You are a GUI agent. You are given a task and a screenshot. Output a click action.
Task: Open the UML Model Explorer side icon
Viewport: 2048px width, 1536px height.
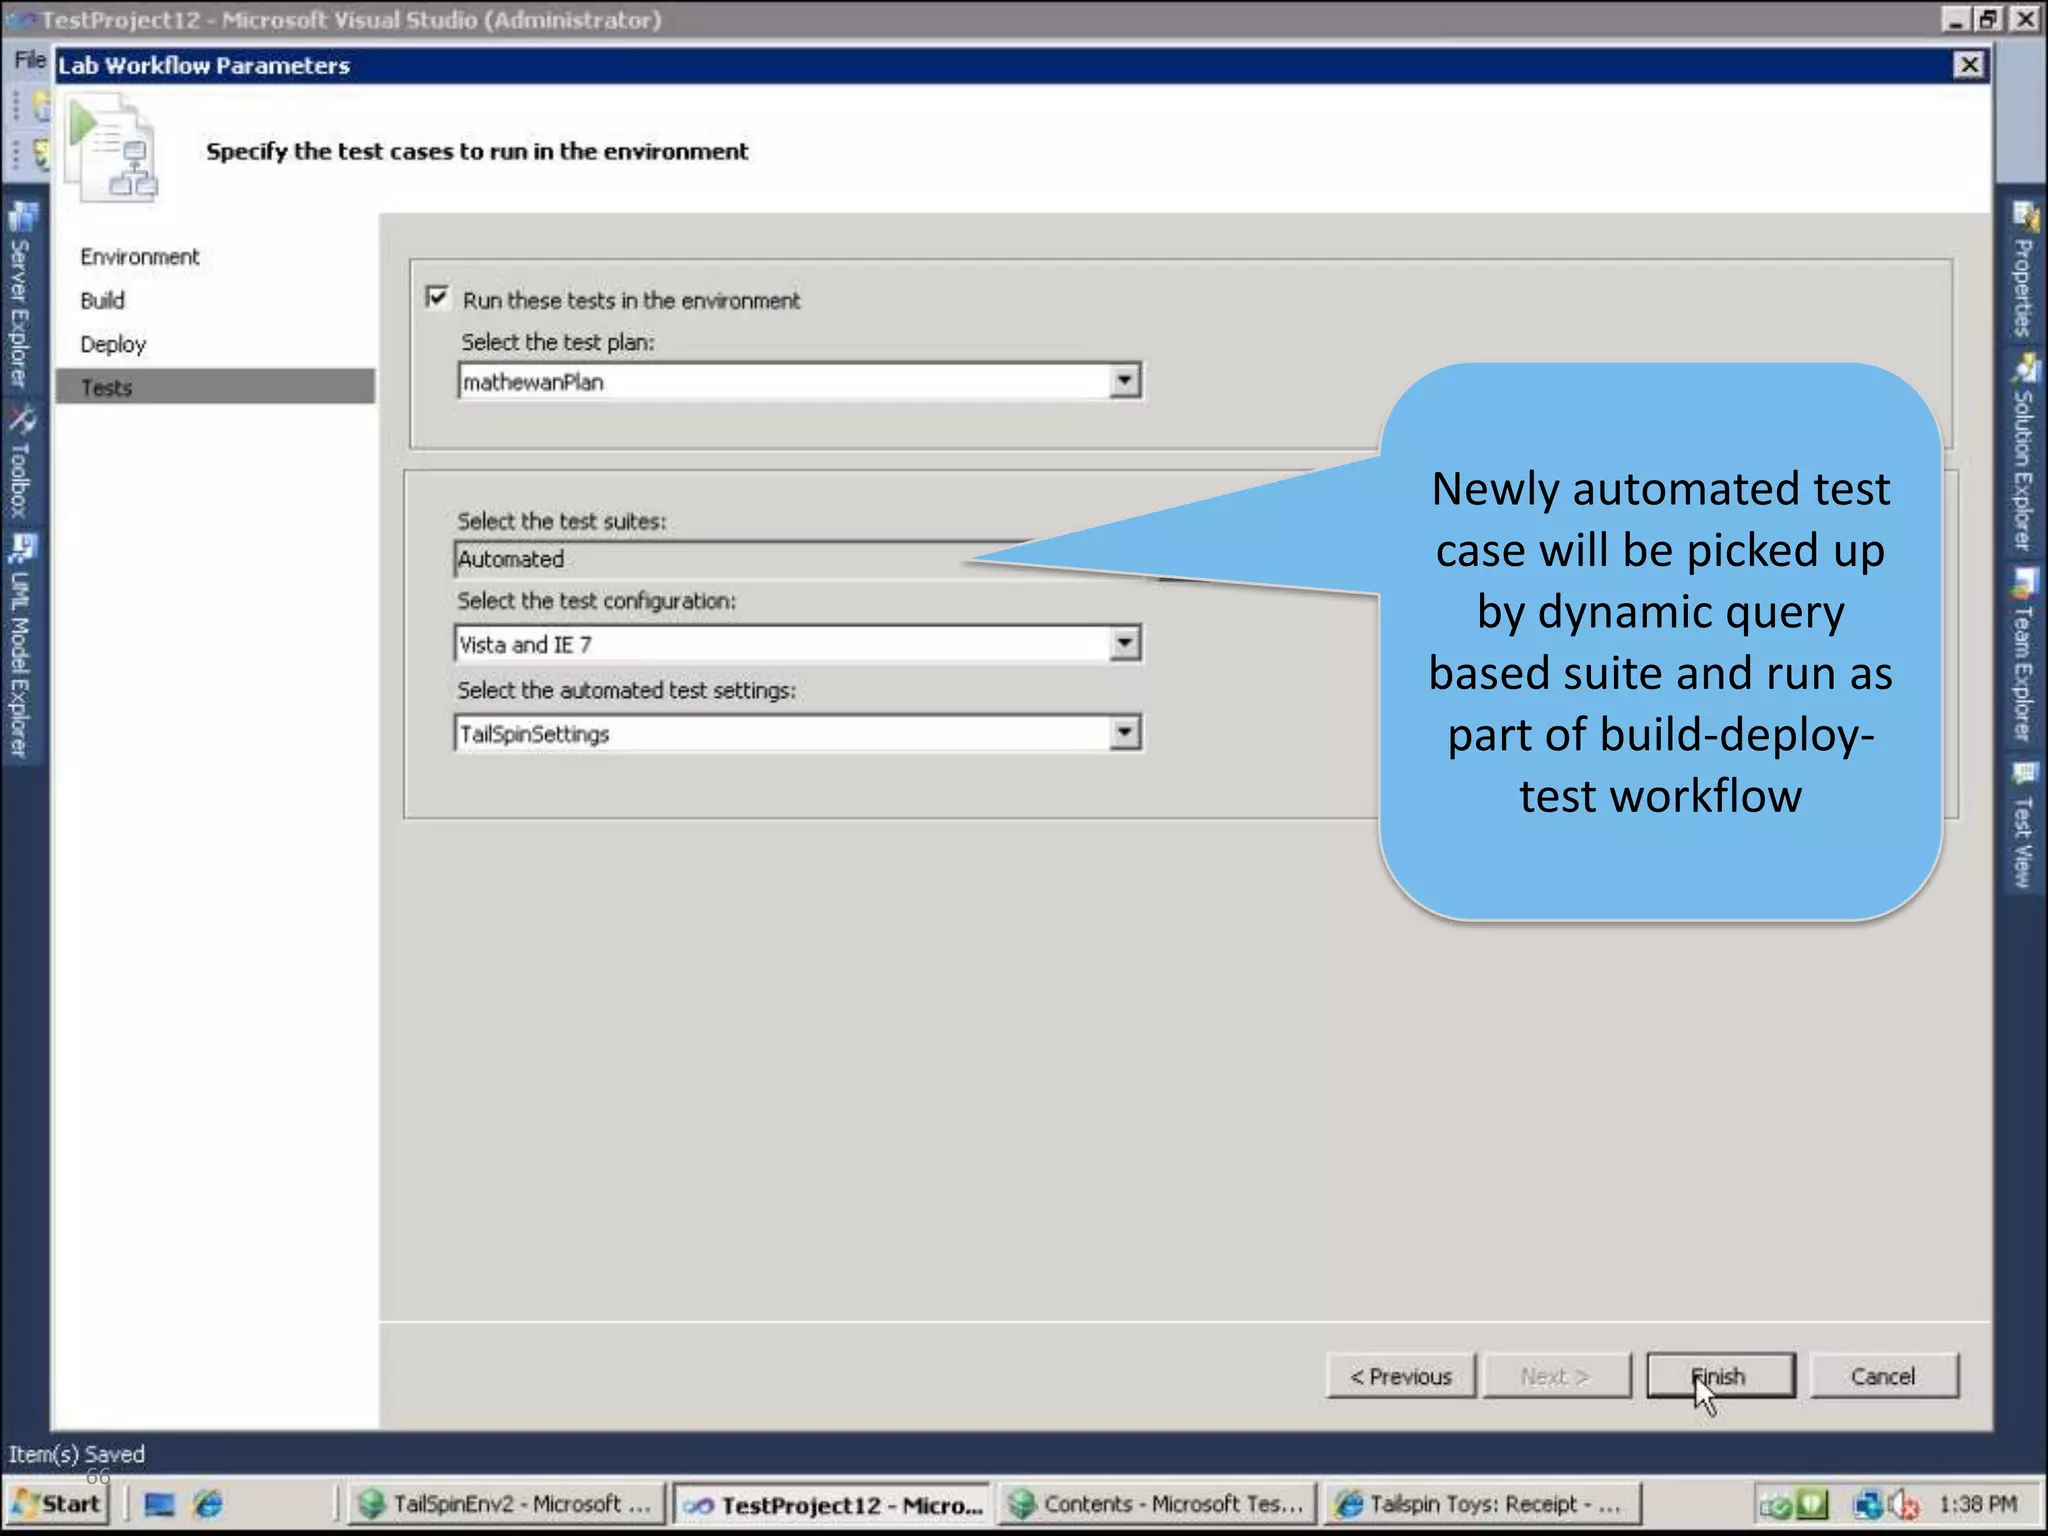tap(22, 548)
